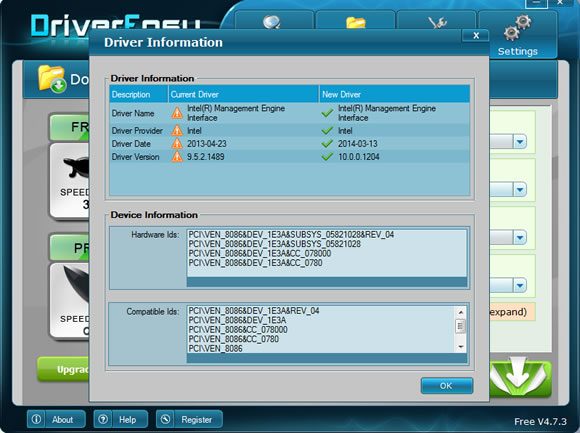Select the Description column header

[x=139, y=94]
